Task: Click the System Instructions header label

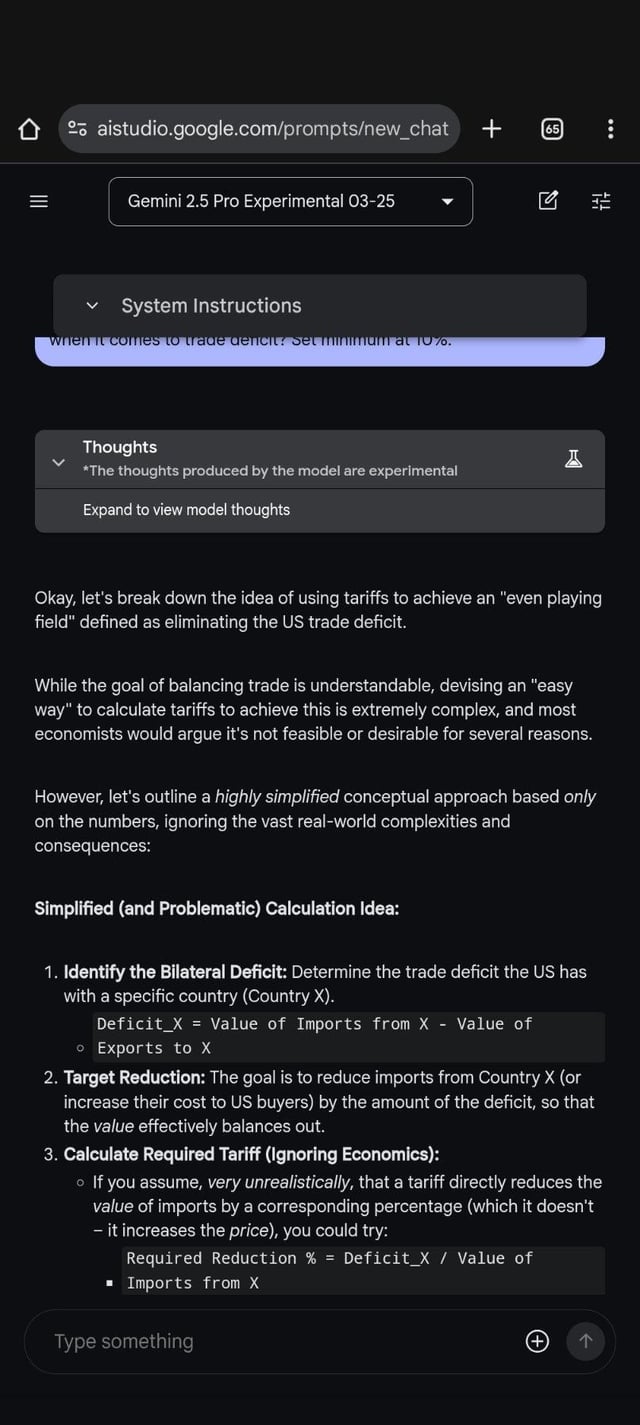Action: click(211, 305)
